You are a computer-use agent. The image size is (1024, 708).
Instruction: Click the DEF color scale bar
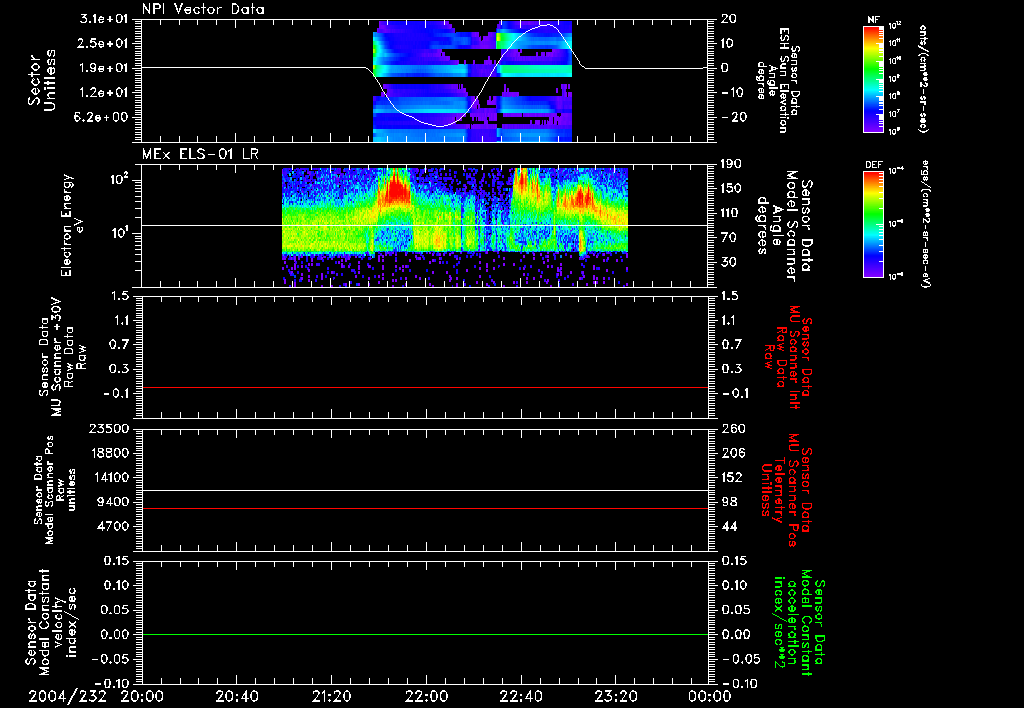pos(873,224)
